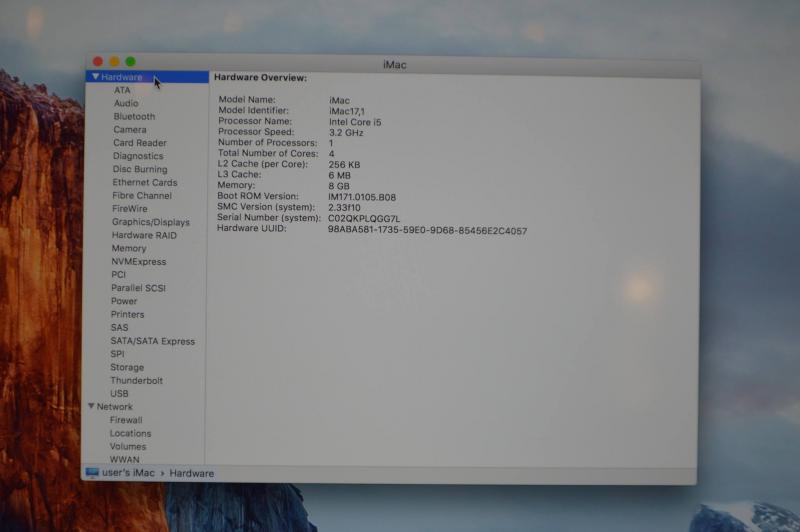Click the Hardware Overview heading
Image resolution: width=800 pixels, height=532 pixels.
point(260,78)
